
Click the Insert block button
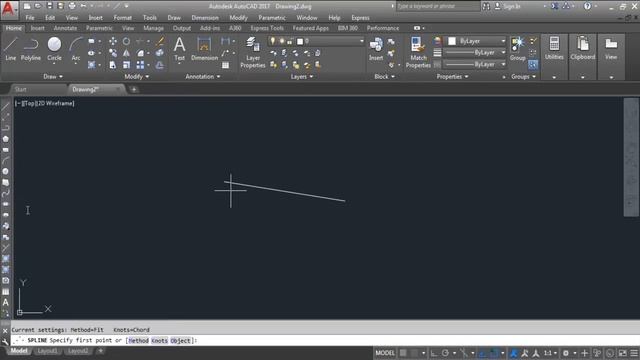tap(376, 49)
